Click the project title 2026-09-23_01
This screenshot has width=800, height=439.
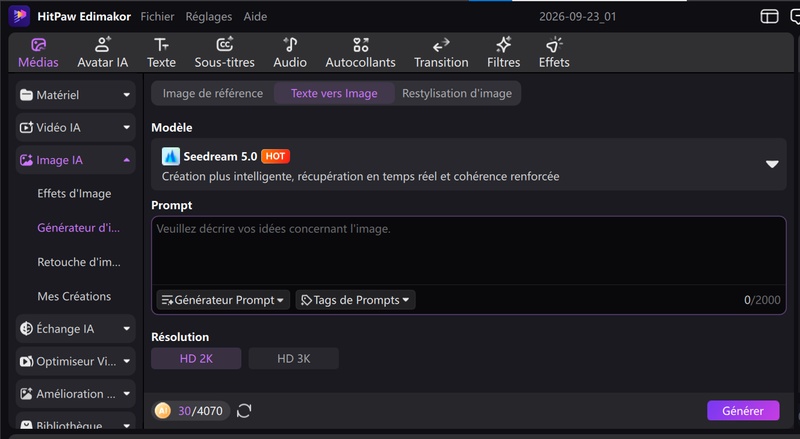[578, 16]
